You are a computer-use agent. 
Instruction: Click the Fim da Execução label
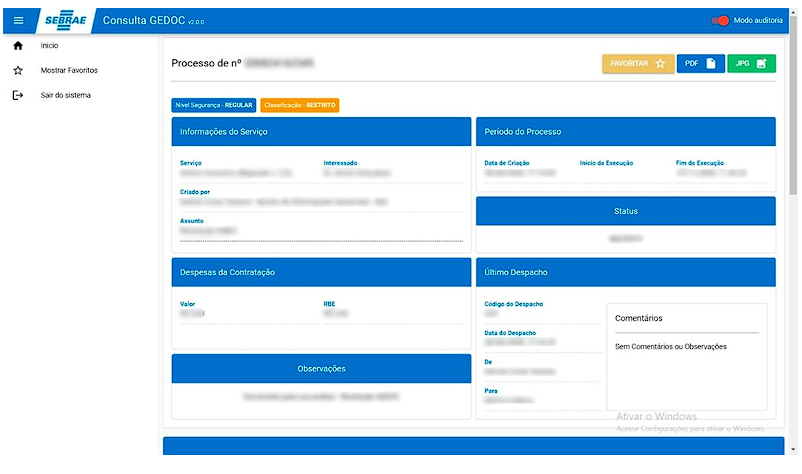point(700,163)
